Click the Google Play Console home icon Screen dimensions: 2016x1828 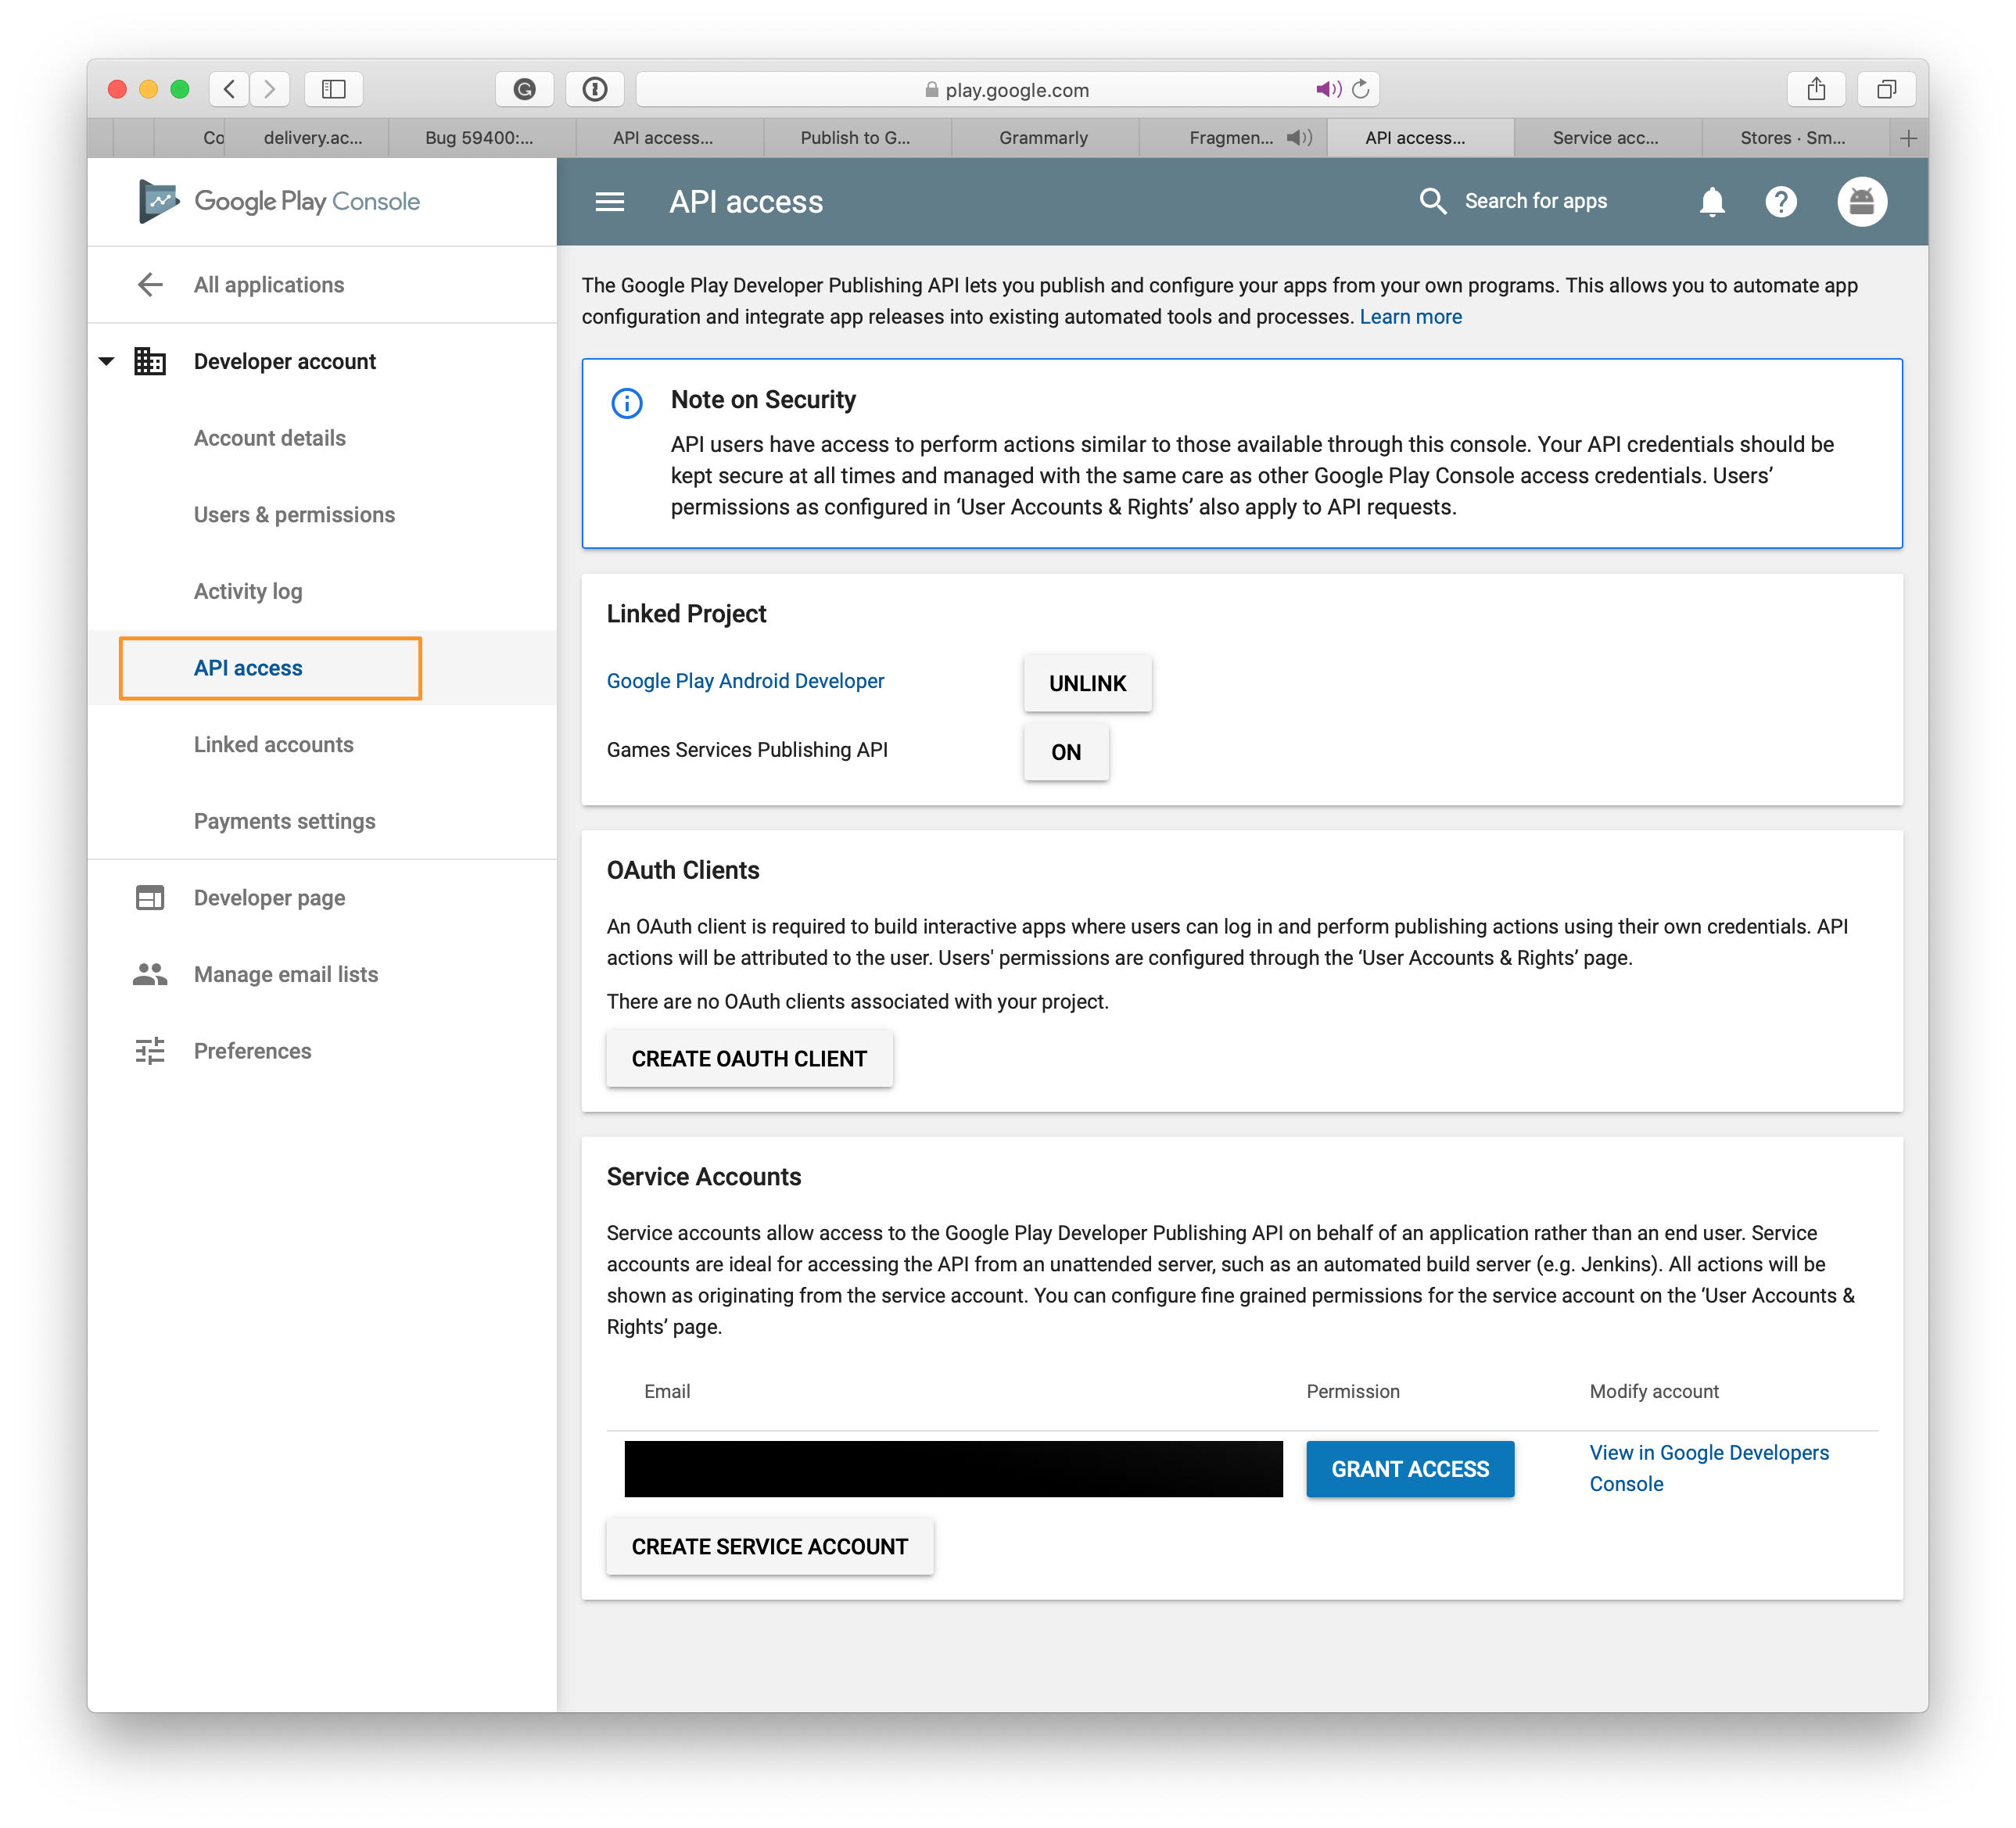pyautogui.click(x=155, y=200)
